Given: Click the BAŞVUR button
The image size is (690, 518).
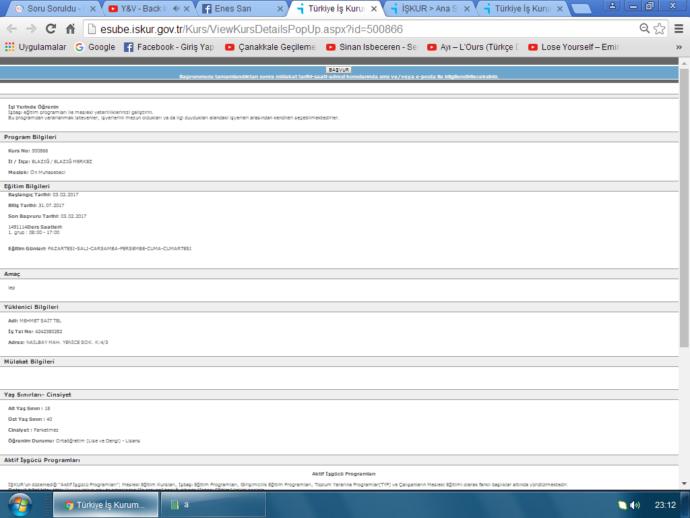Looking at the screenshot, I should click(338, 70).
